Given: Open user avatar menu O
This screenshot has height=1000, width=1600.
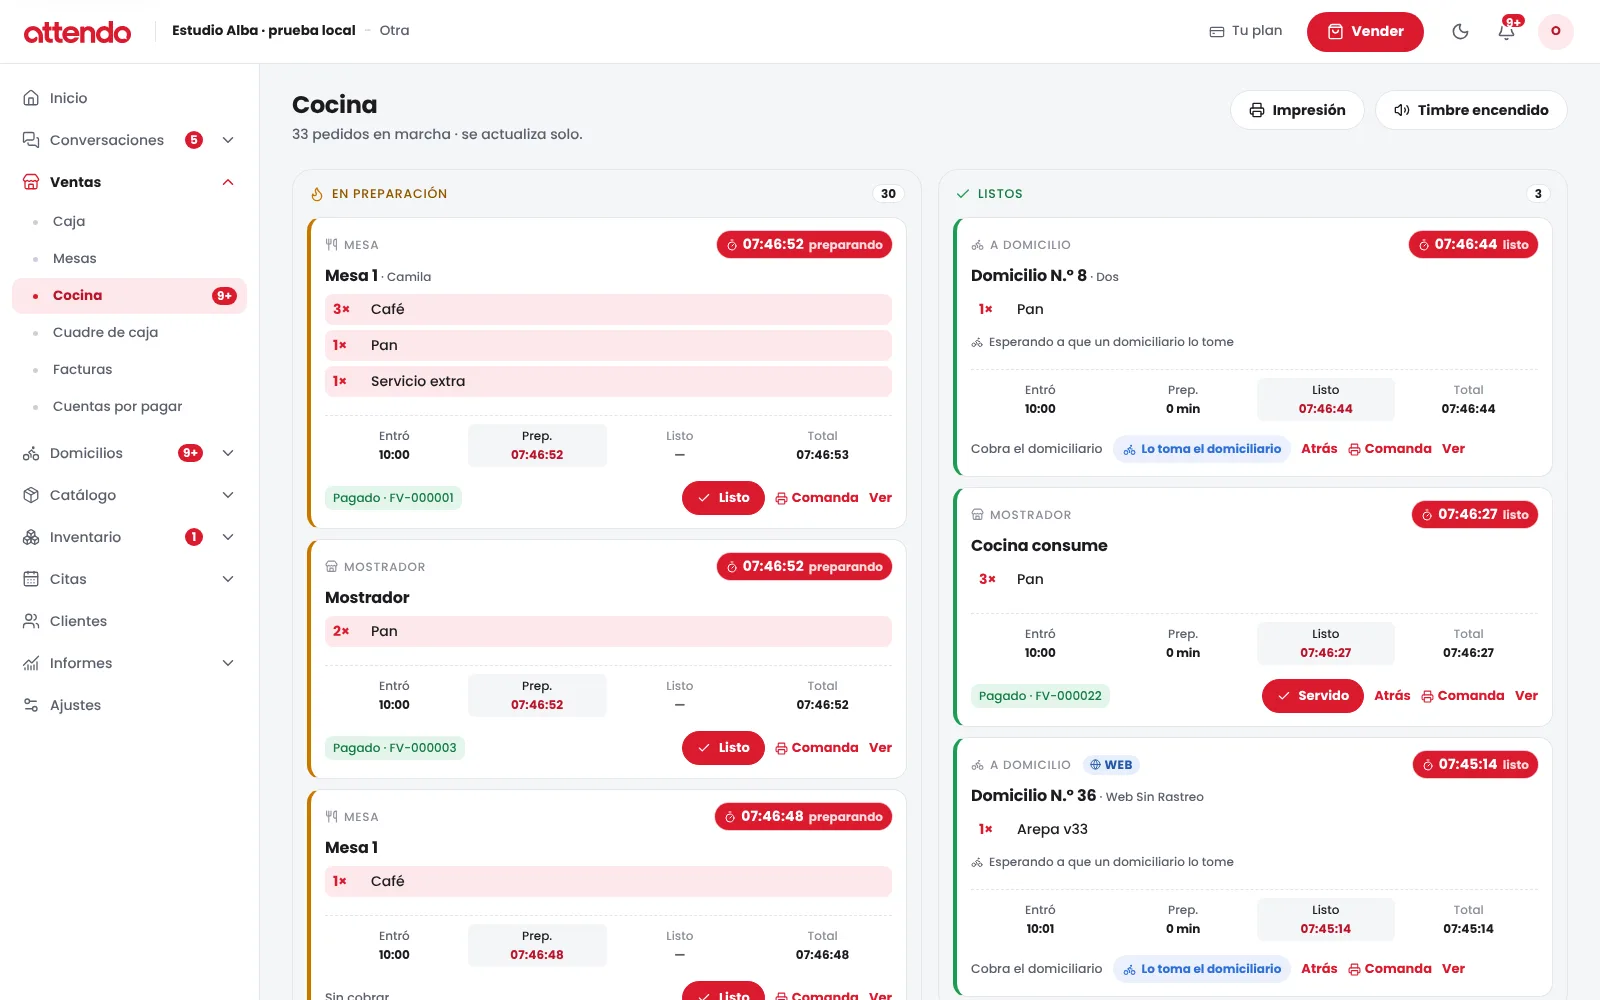Looking at the screenshot, I should (x=1555, y=31).
